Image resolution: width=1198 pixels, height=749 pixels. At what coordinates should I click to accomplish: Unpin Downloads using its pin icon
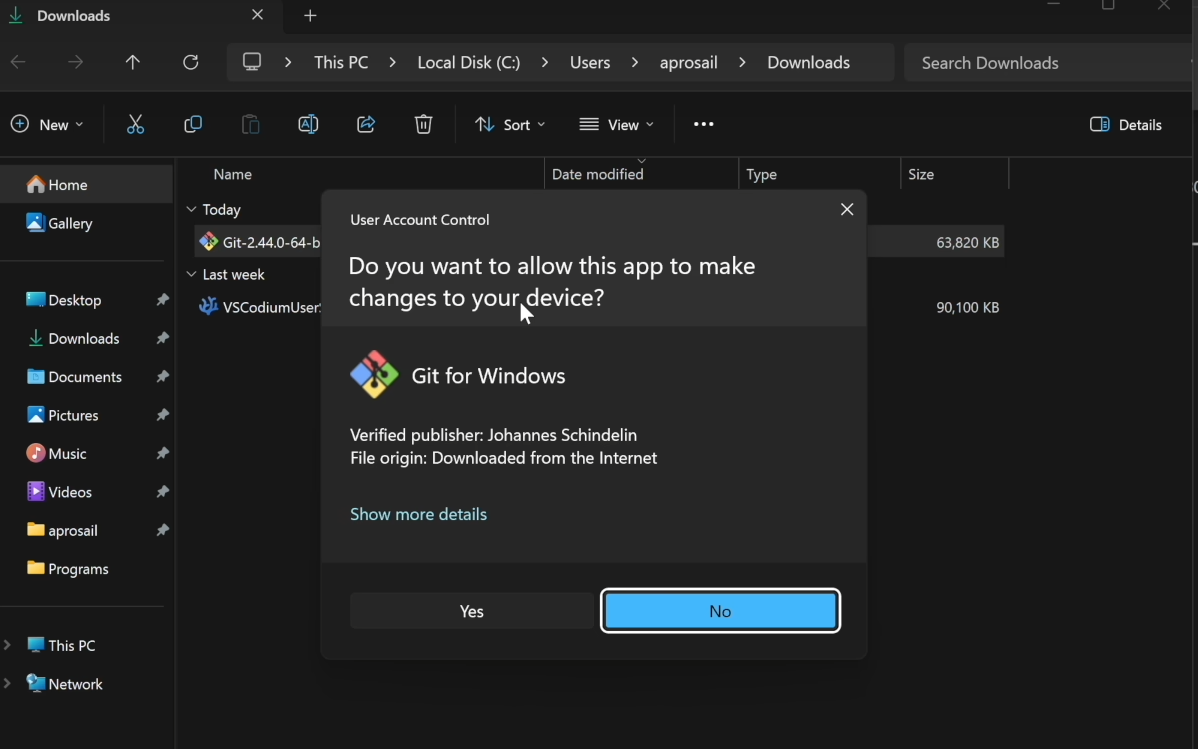(x=162, y=339)
